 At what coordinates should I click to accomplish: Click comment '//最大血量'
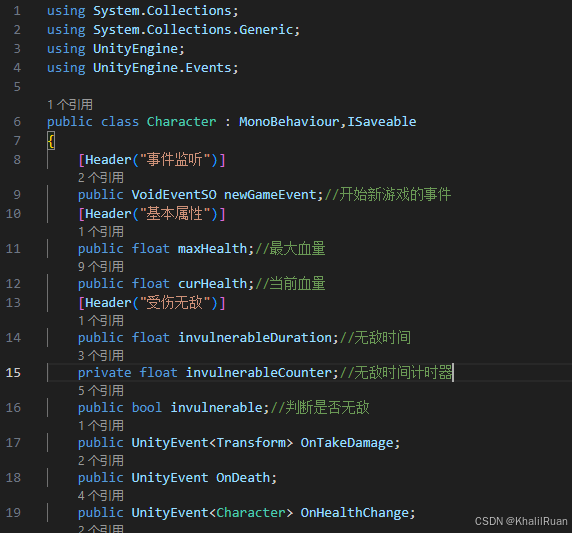(290, 248)
